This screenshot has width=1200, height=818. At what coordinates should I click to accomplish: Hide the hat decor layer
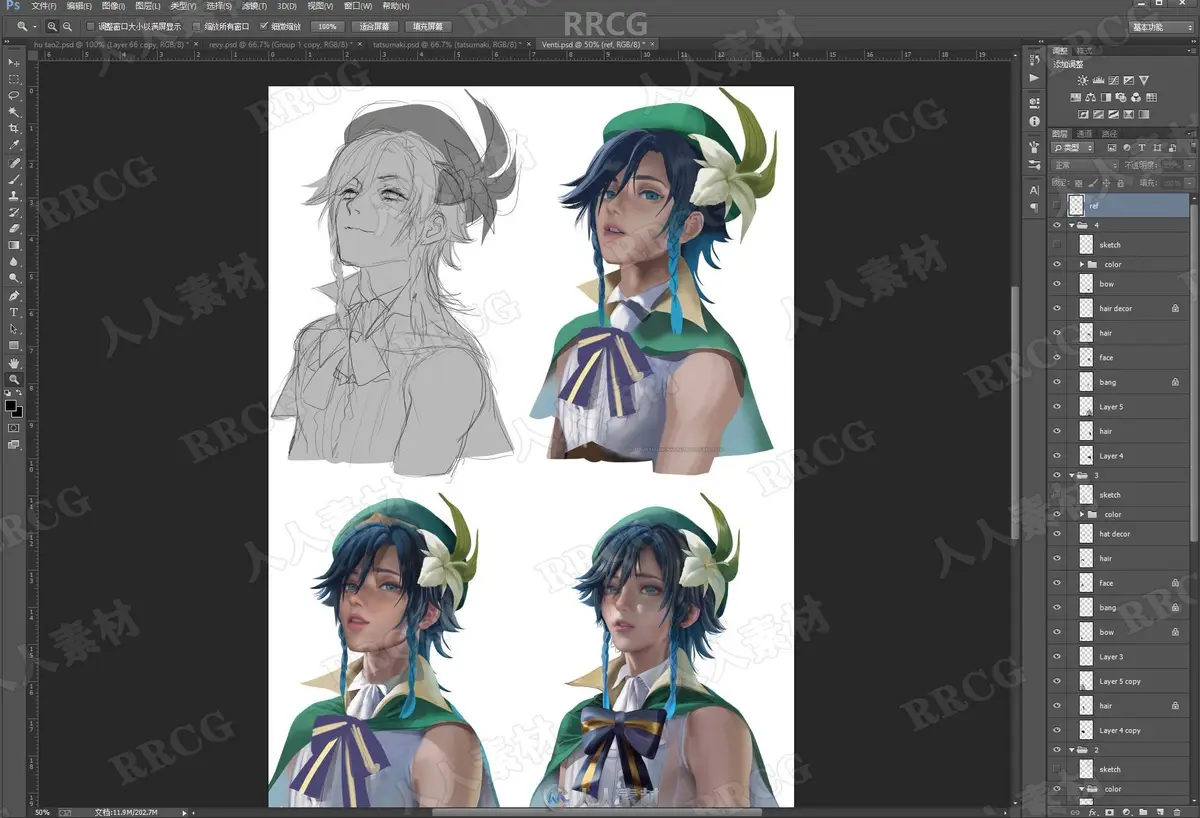coord(1057,534)
